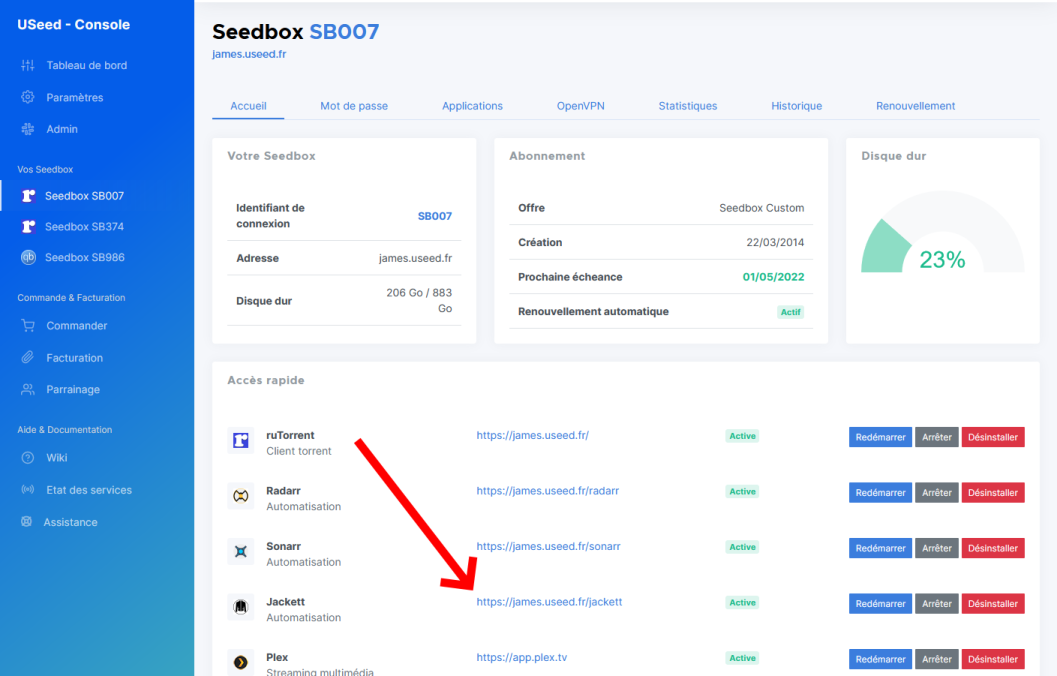Click james.useed.fr link under Seedbox title

pyautogui.click(x=249, y=54)
